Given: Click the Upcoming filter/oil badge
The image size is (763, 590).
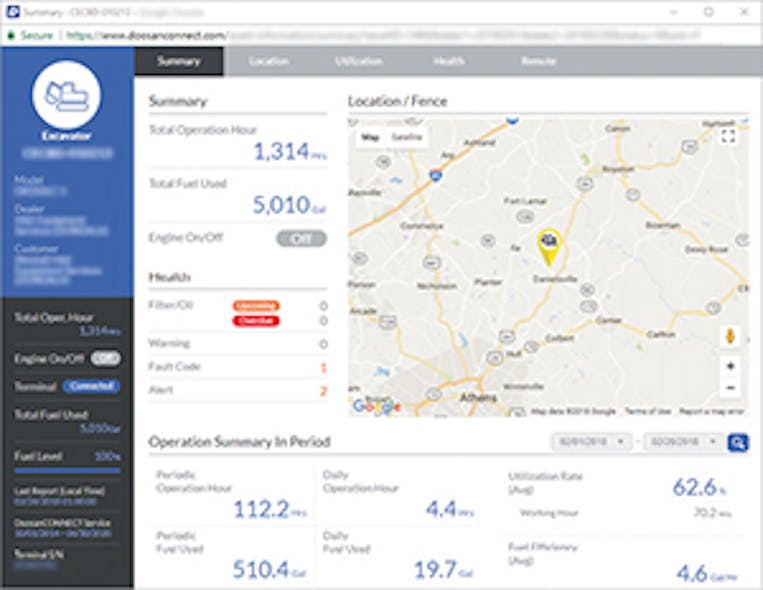Looking at the screenshot, I should [x=256, y=305].
